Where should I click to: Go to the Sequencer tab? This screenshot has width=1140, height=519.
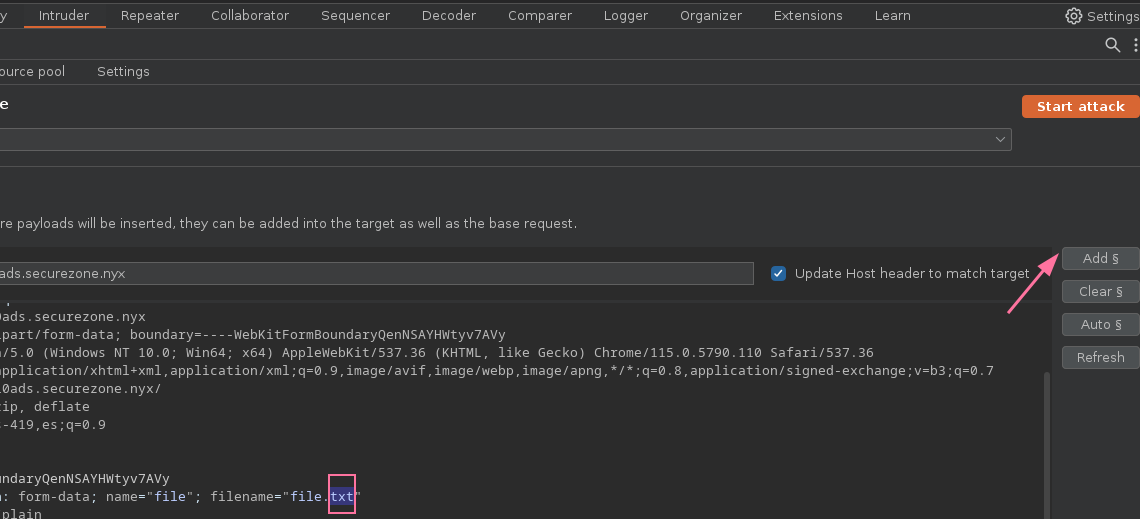tap(355, 16)
